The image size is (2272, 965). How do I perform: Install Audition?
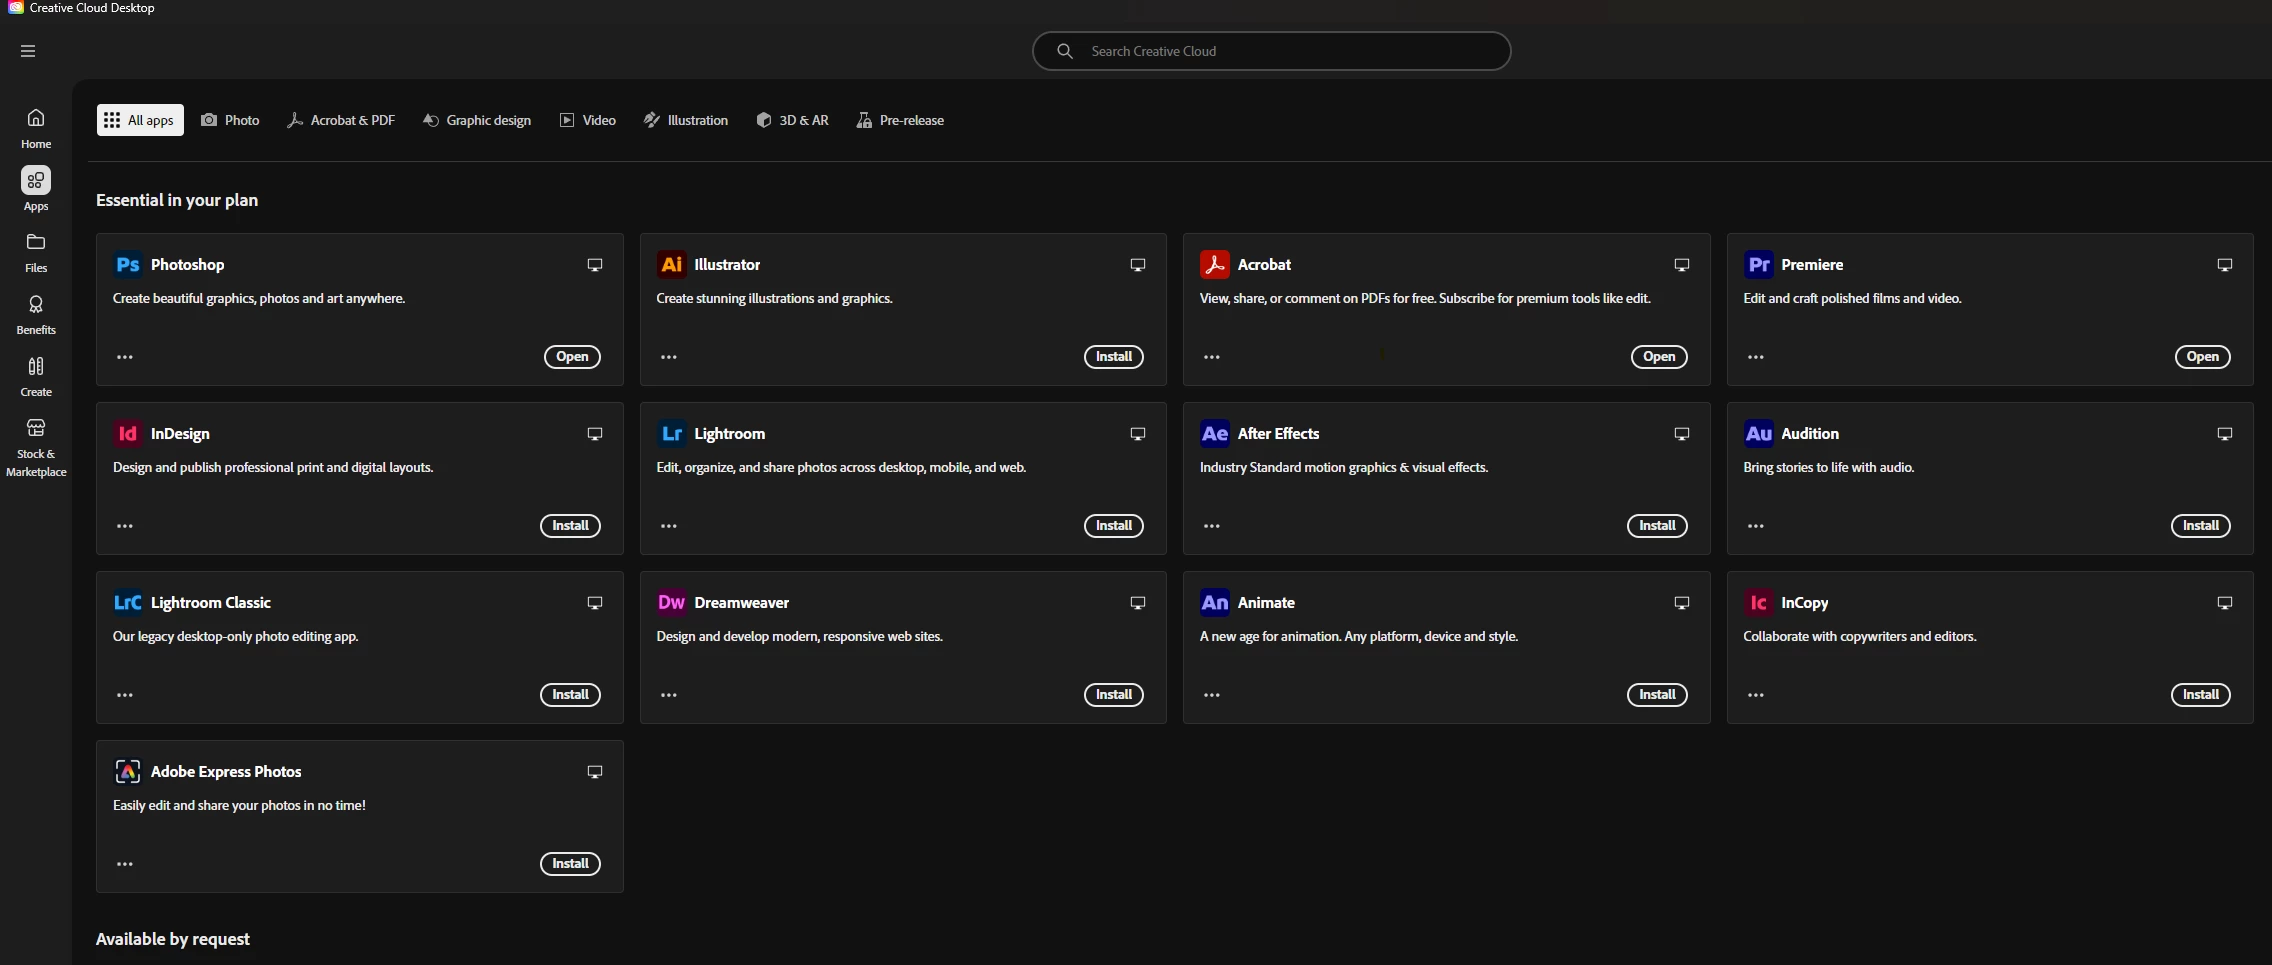(2201, 526)
